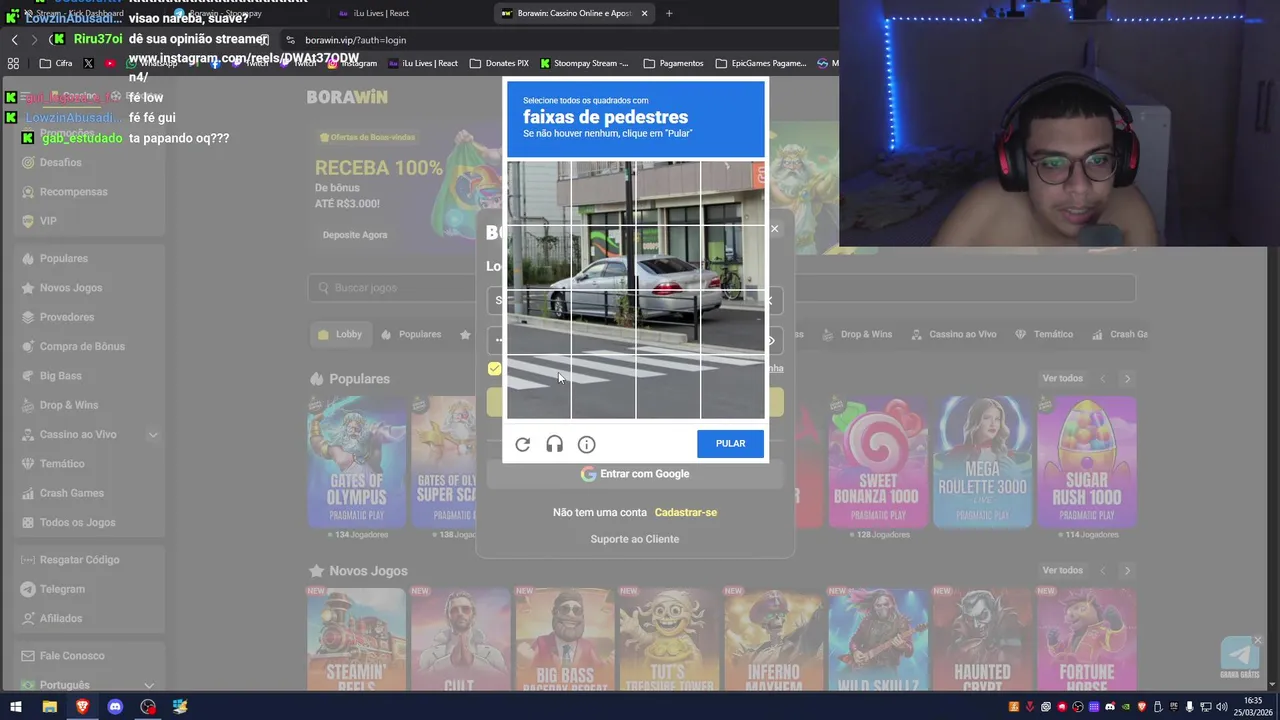1280x720 pixels.
Task: Open Suporte ao Cliente link
Action: pyautogui.click(x=634, y=539)
